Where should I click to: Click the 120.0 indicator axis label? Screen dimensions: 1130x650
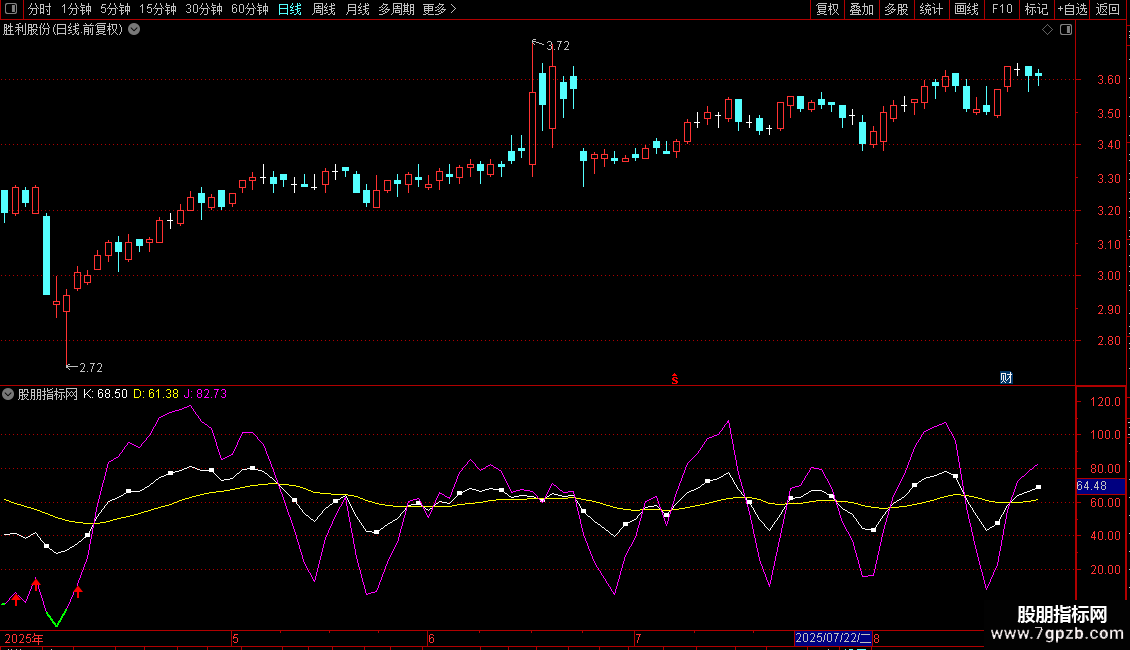click(x=1106, y=402)
